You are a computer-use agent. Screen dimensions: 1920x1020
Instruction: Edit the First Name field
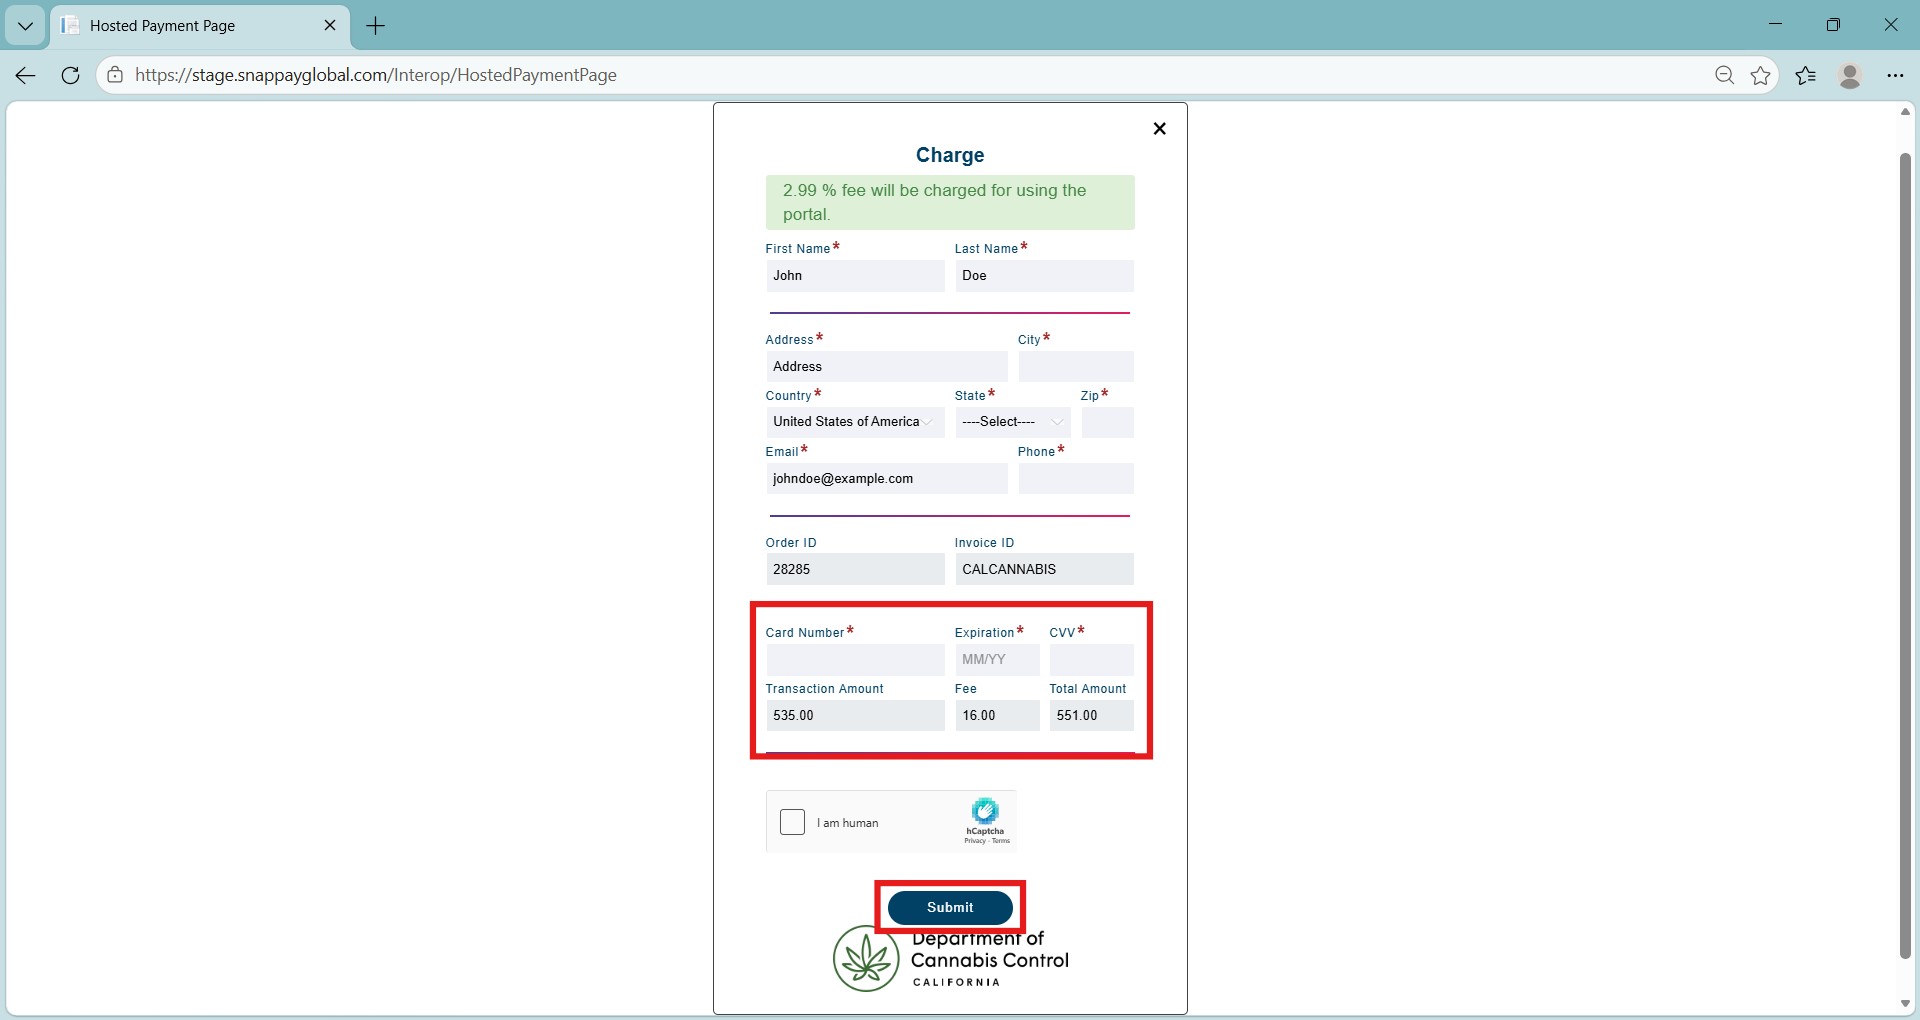[855, 276]
